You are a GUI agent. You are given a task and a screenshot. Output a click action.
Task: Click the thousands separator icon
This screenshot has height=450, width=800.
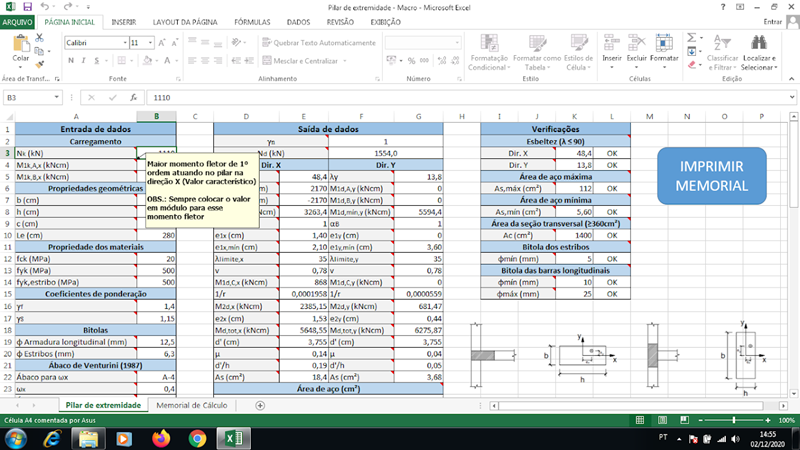(x=424, y=61)
